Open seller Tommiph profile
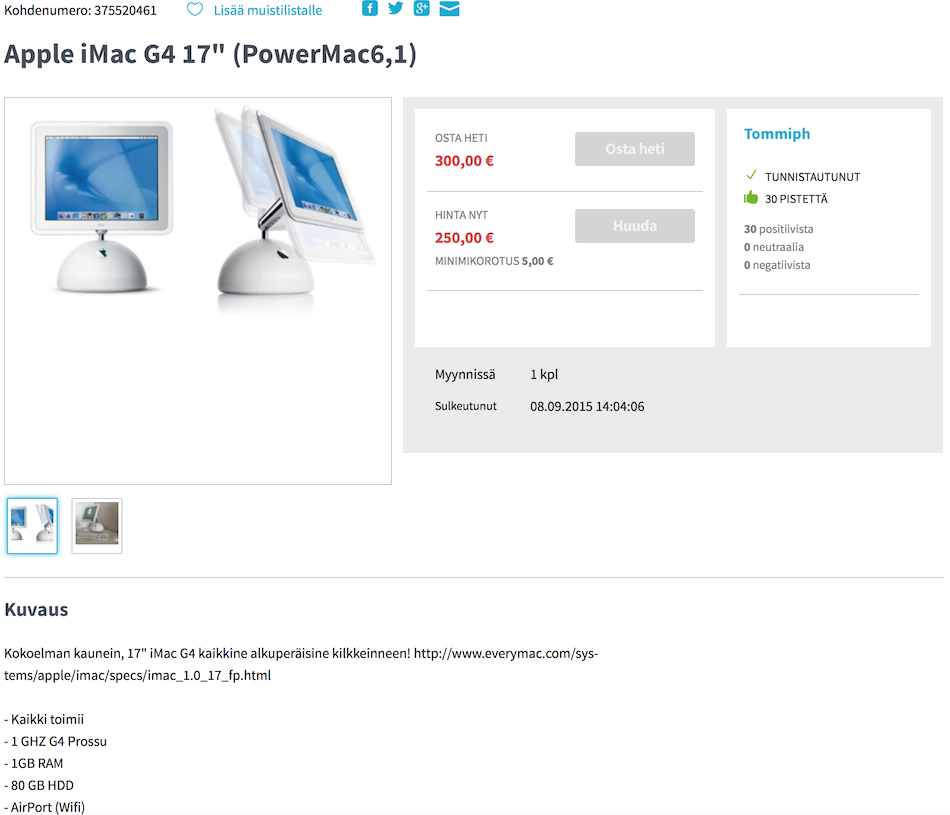 [x=777, y=134]
